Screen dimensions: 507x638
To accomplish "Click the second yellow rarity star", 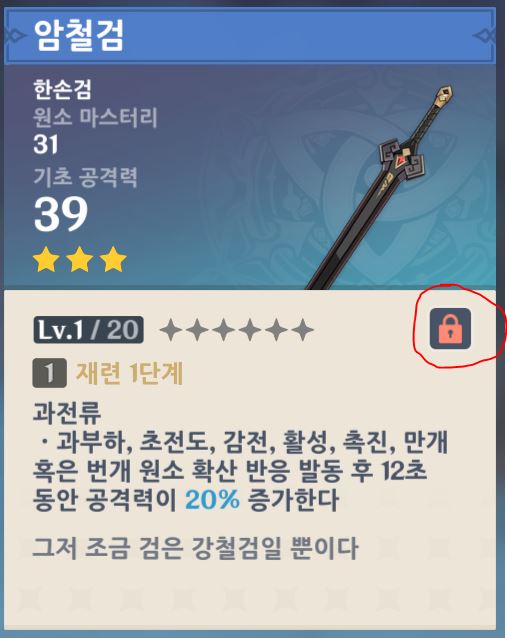I will coord(80,259).
